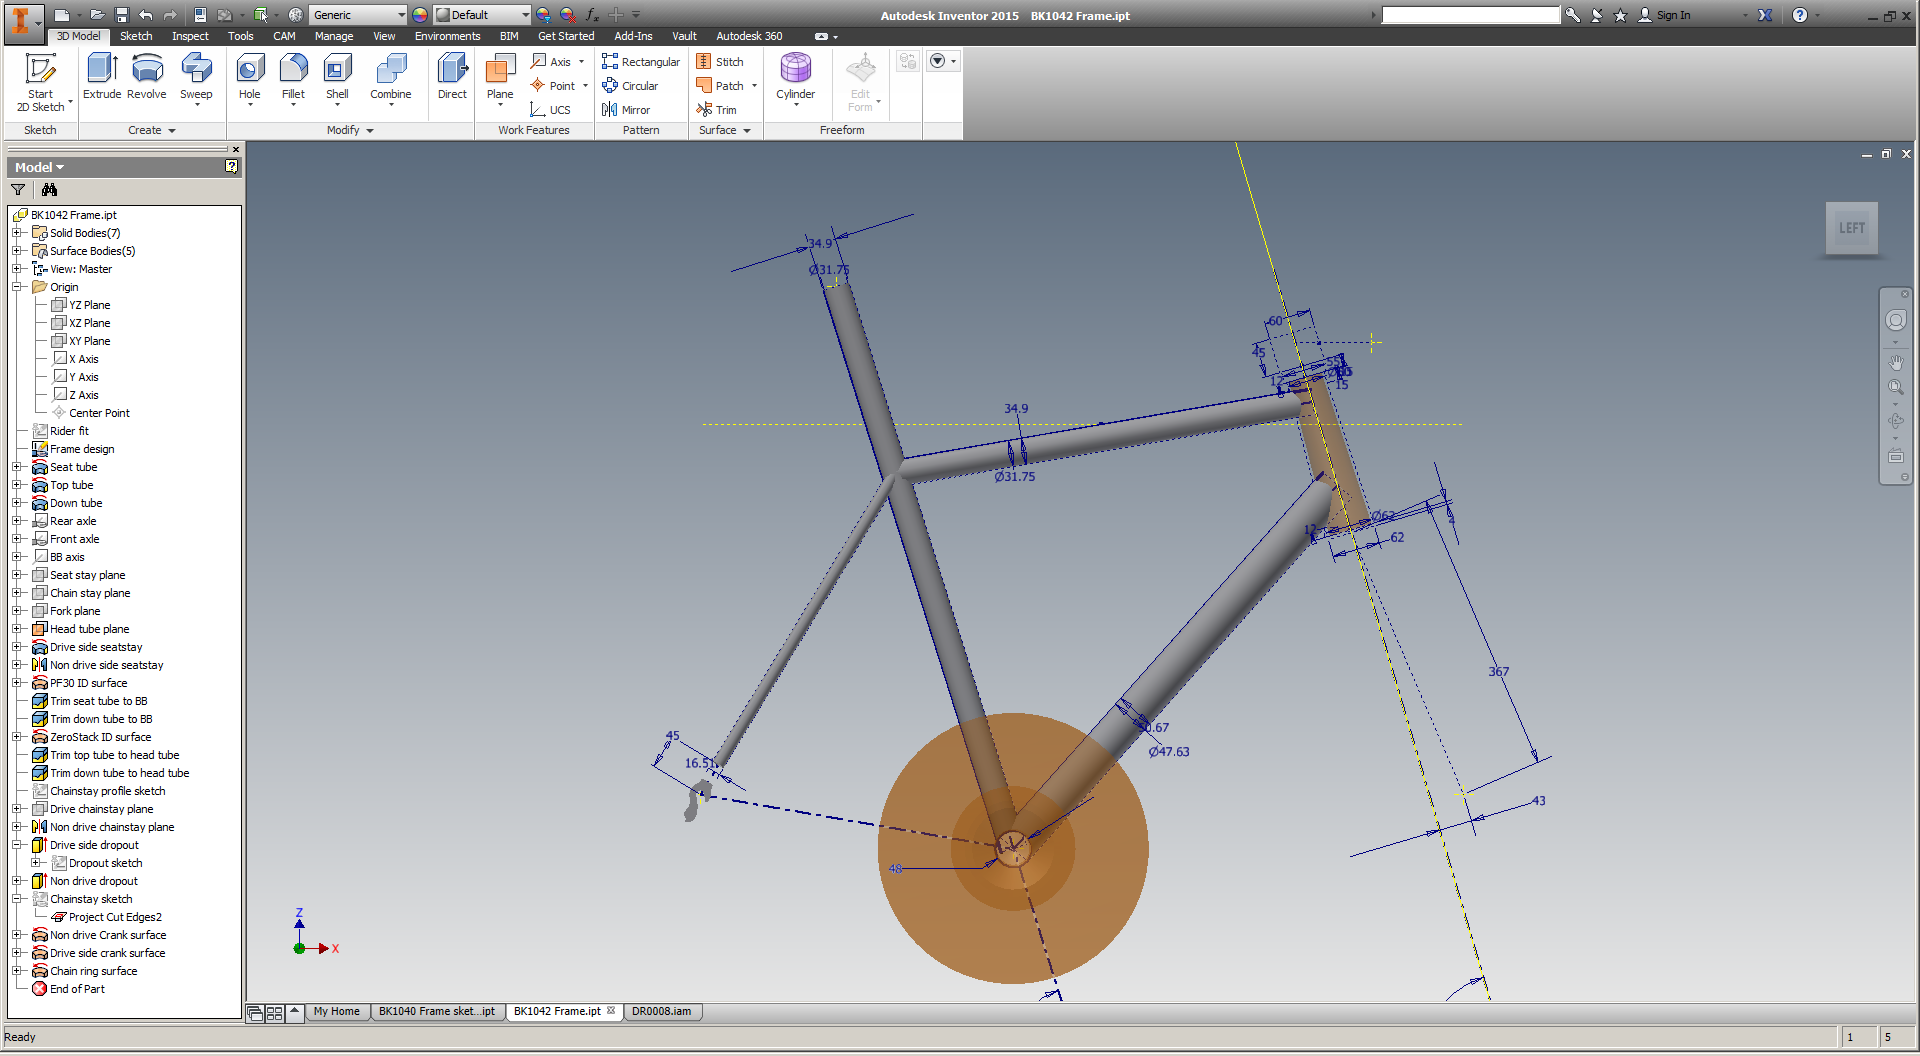Apply a Rectangular pattern
1920x1056 pixels.
[641, 61]
